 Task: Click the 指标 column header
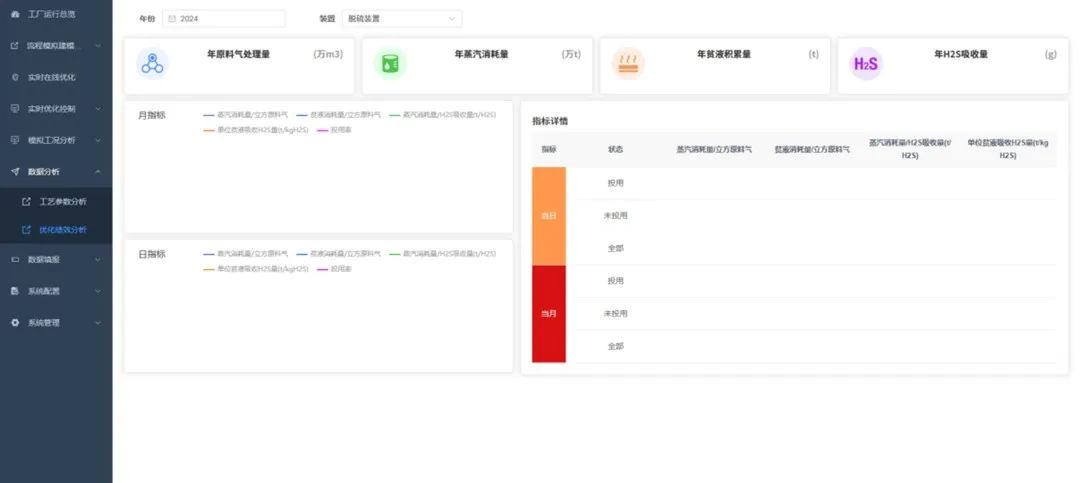pyautogui.click(x=549, y=149)
